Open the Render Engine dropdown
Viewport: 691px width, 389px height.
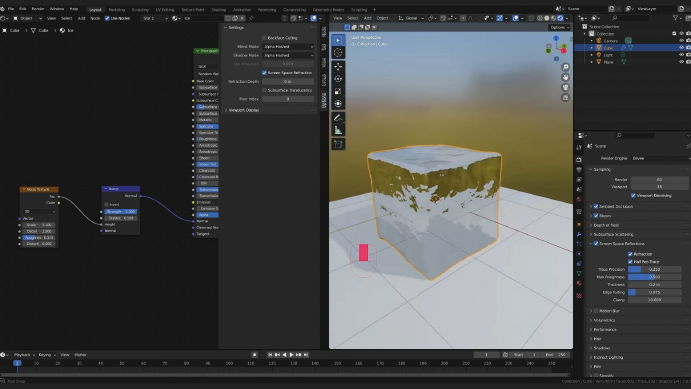[660, 158]
